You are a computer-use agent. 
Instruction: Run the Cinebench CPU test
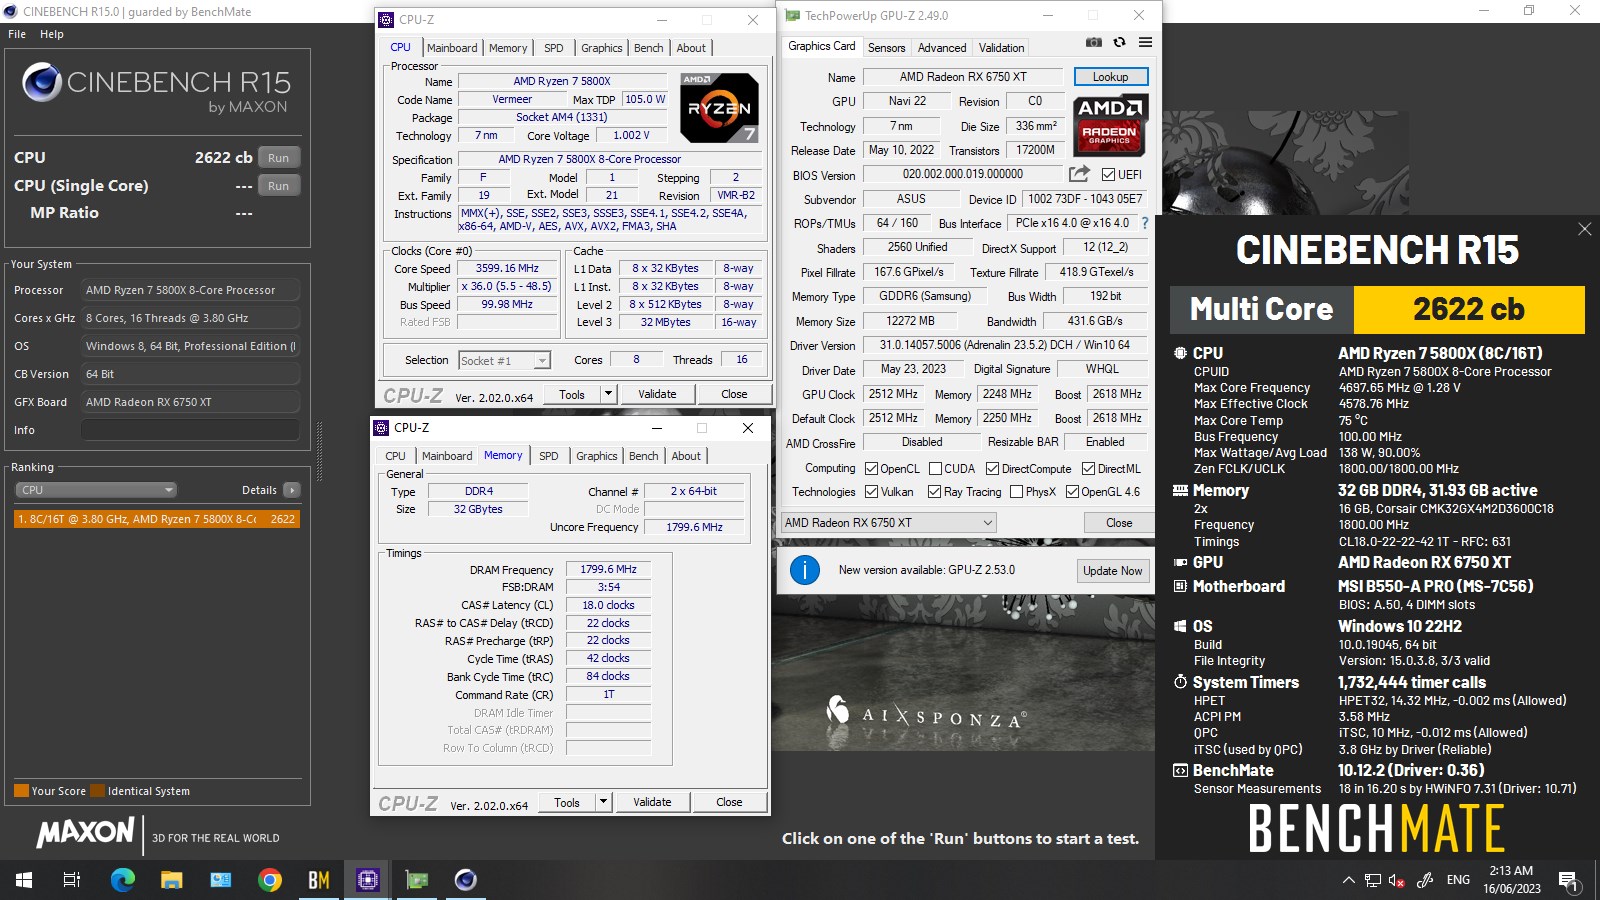pyautogui.click(x=279, y=158)
